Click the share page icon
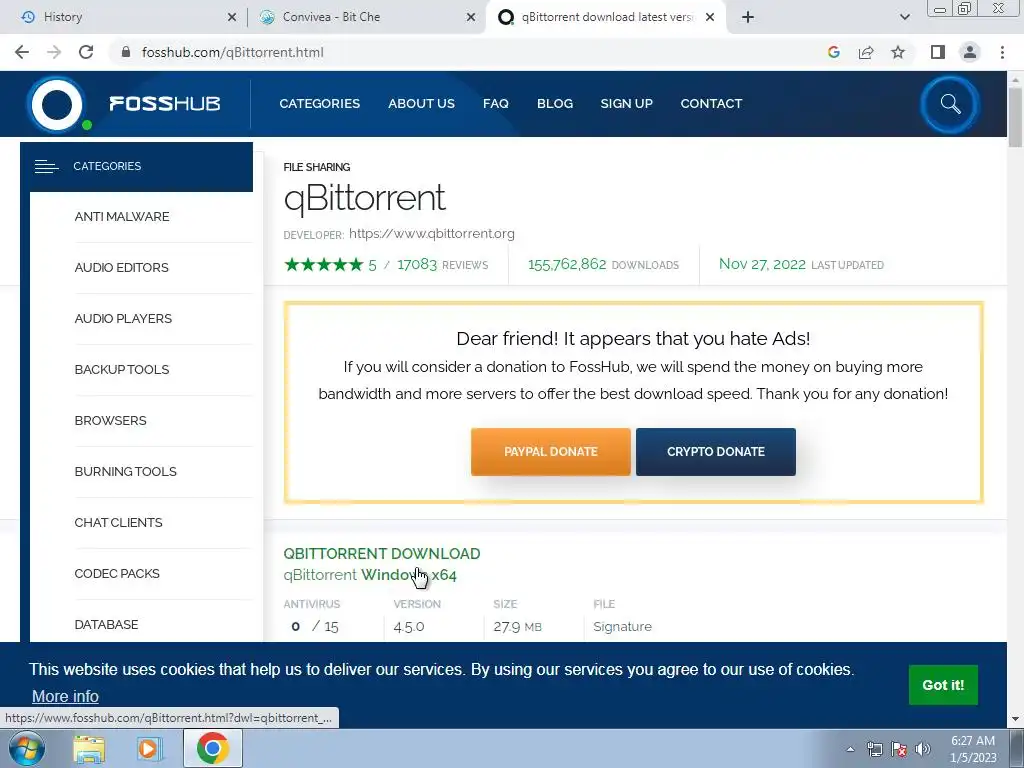 coord(866,52)
